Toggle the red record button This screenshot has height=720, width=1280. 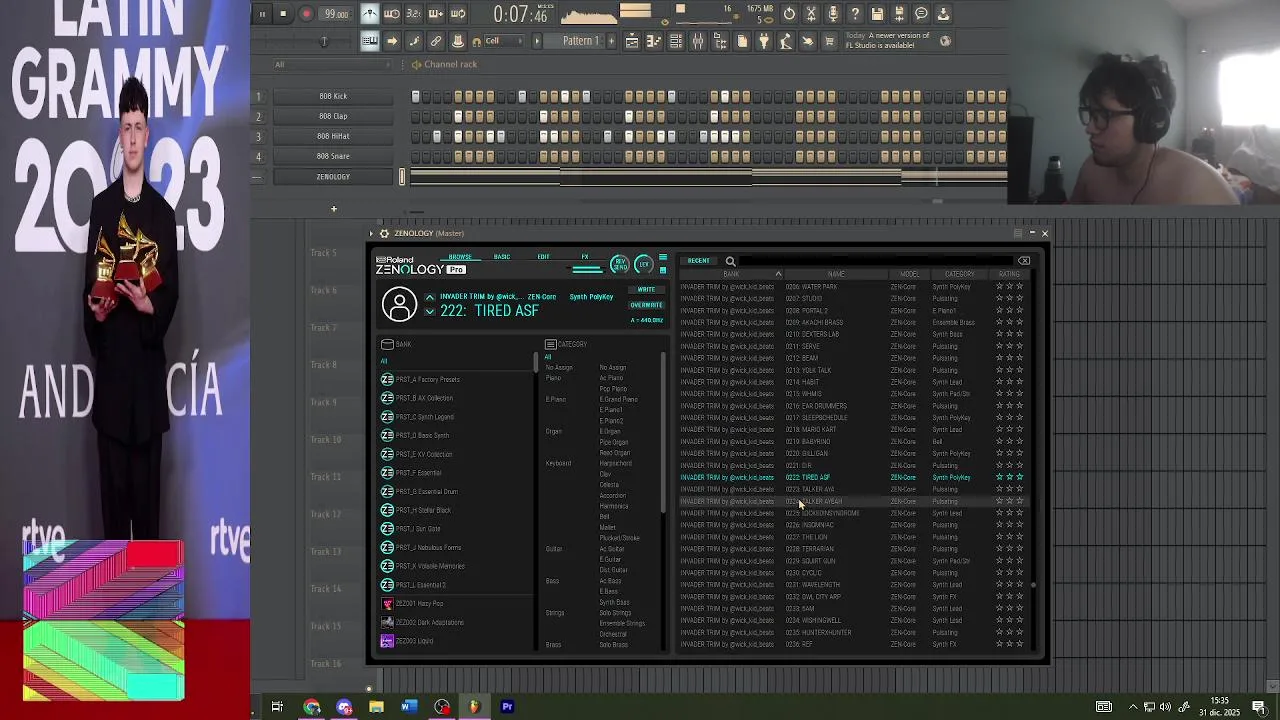306,14
